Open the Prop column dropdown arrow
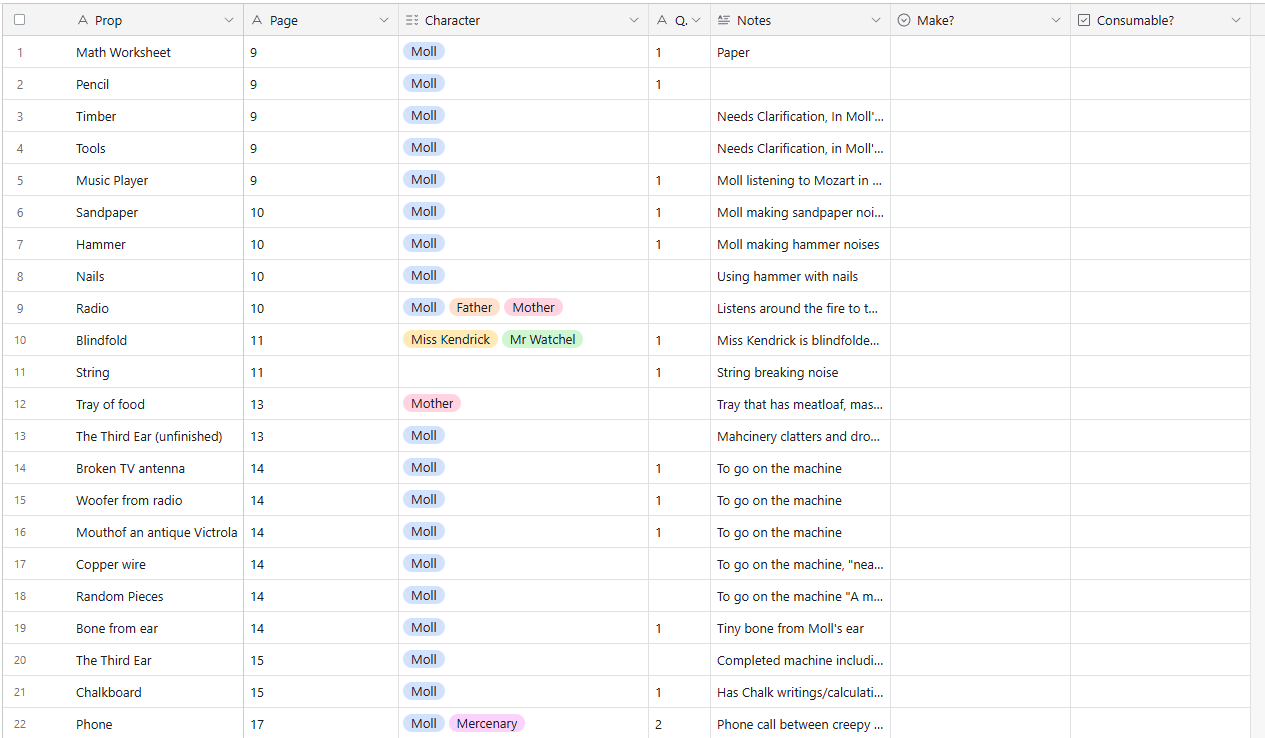The image size is (1265, 738). (228, 20)
